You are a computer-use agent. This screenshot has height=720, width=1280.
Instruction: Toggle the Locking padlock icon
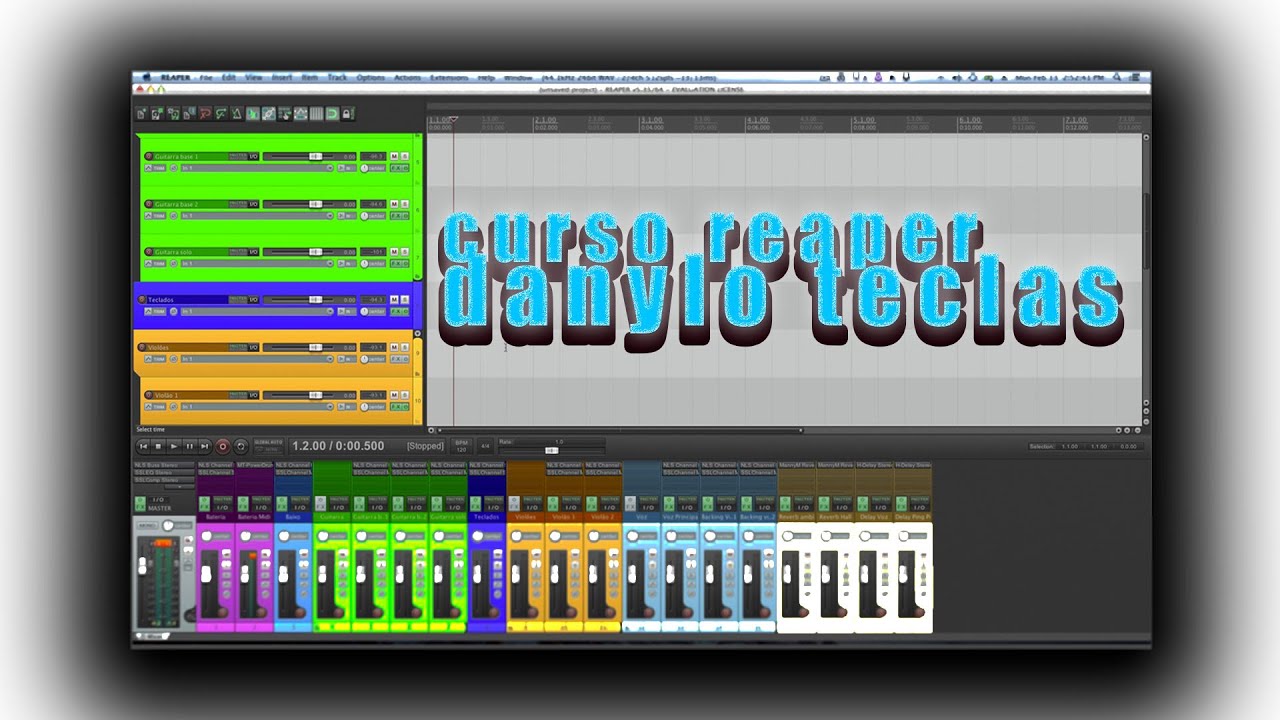(x=348, y=113)
